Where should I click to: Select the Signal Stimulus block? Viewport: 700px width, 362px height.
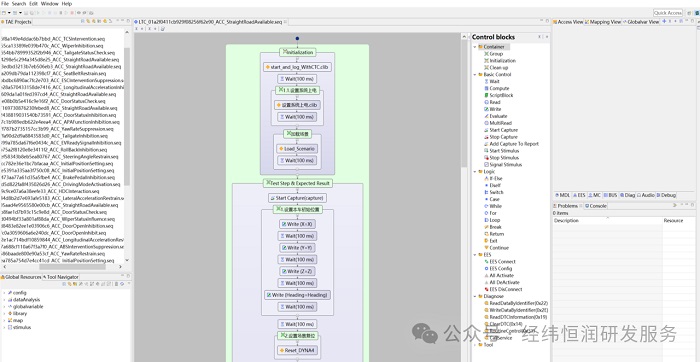click(x=505, y=165)
